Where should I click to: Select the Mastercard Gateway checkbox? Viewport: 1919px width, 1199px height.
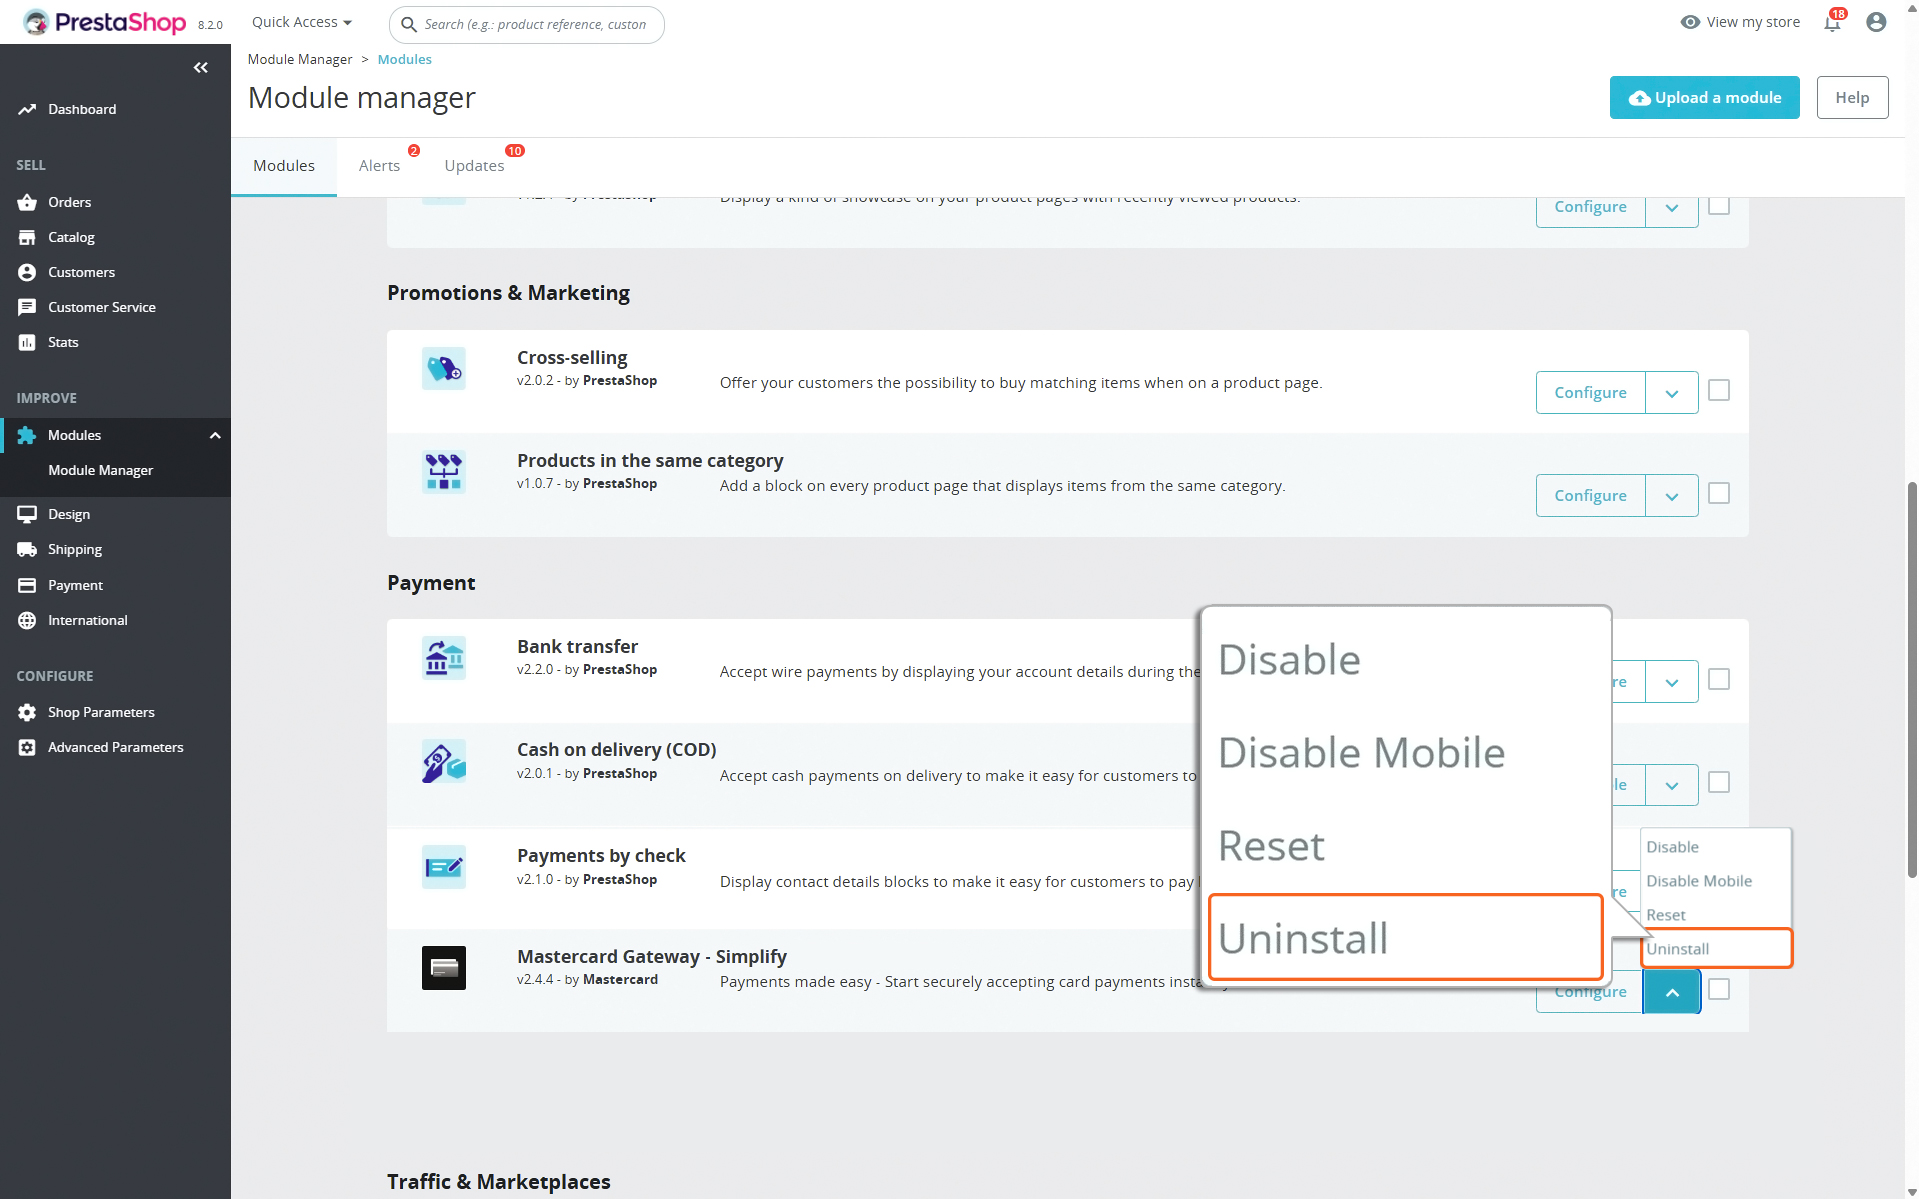click(1719, 989)
